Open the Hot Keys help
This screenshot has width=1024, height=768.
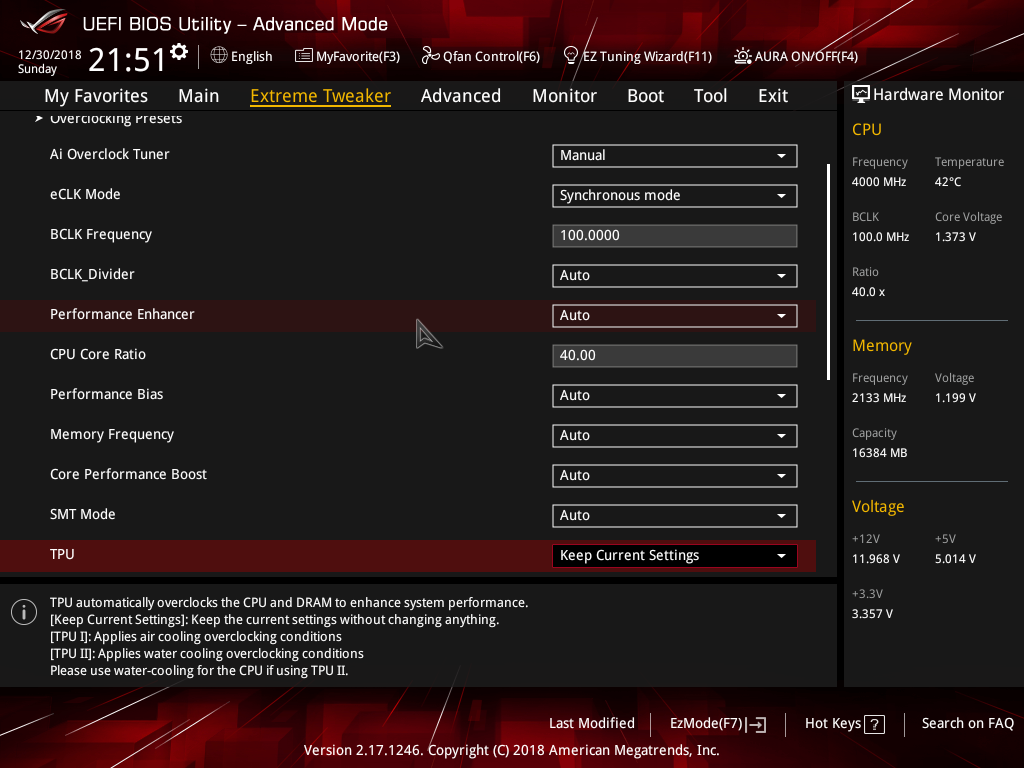point(844,724)
